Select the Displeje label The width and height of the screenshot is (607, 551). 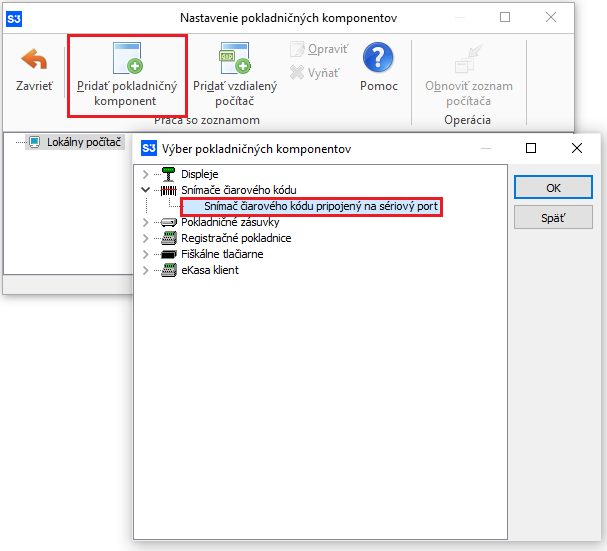[x=200, y=174]
